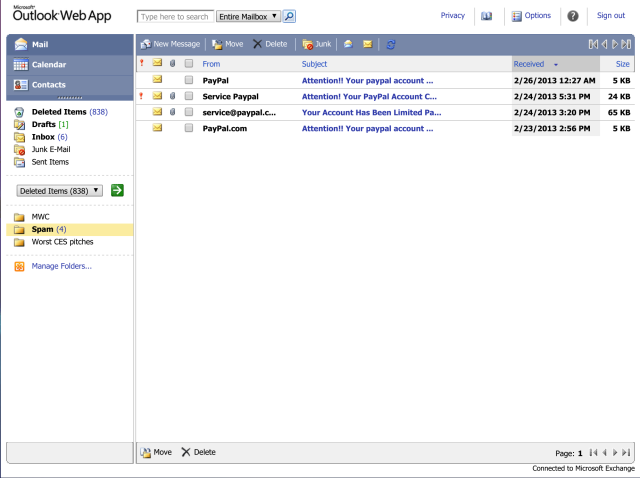640x478 pixels.
Task: Click envelope icon on PayPal.com row
Action: pos(157,128)
